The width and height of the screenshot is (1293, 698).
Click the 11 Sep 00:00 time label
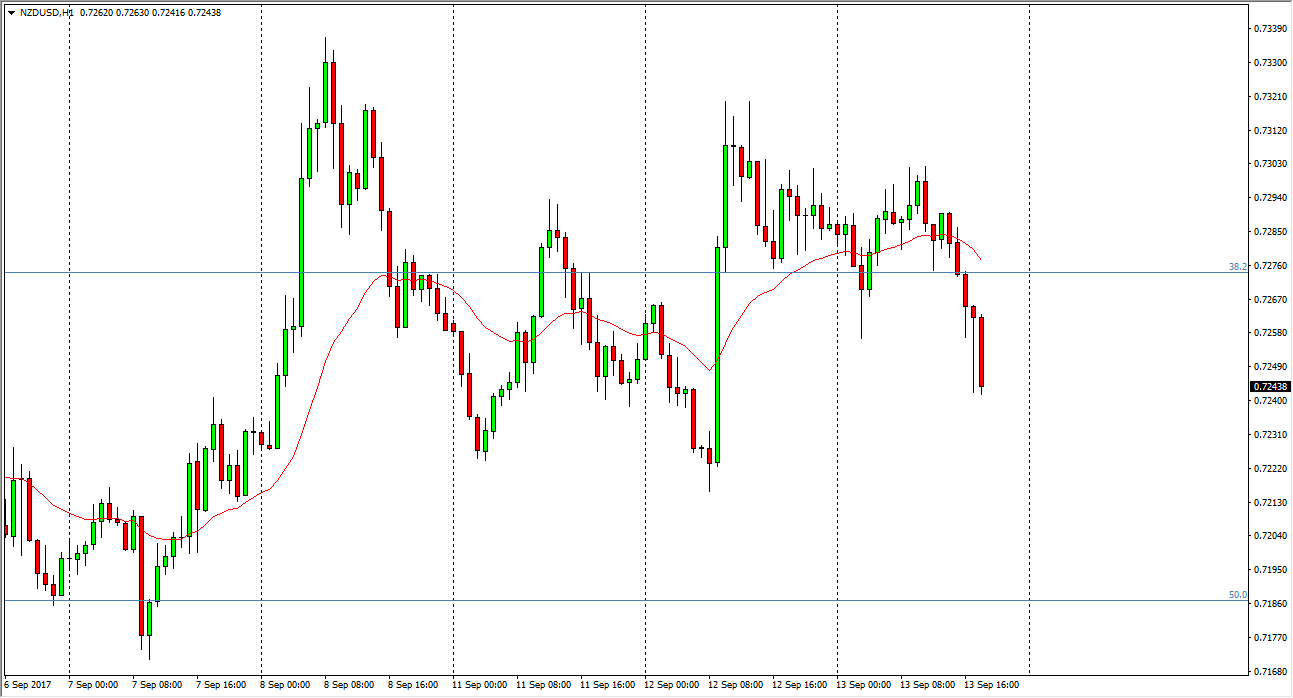point(477,685)
